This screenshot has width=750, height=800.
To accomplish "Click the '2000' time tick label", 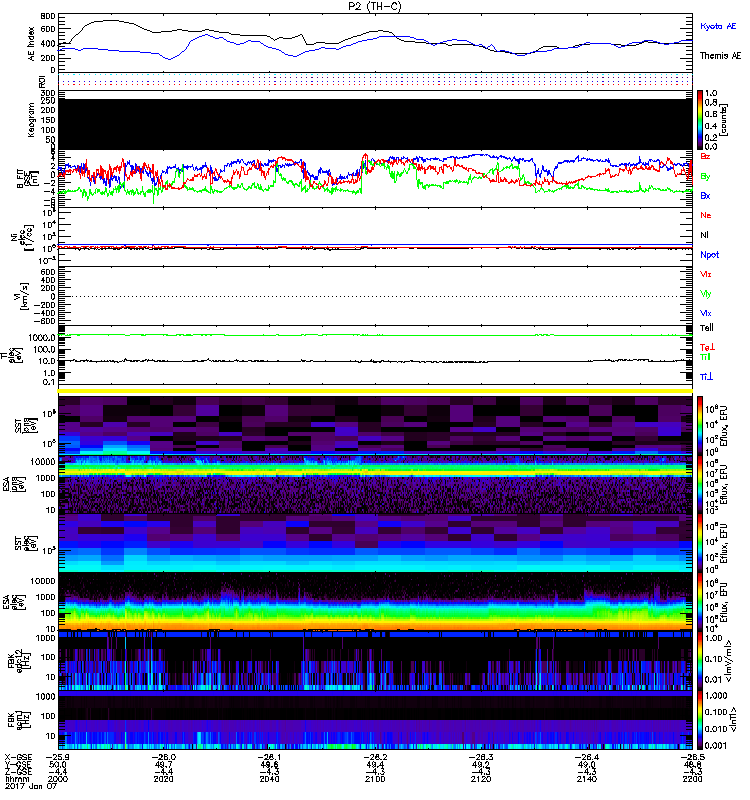I will [57, 779].
